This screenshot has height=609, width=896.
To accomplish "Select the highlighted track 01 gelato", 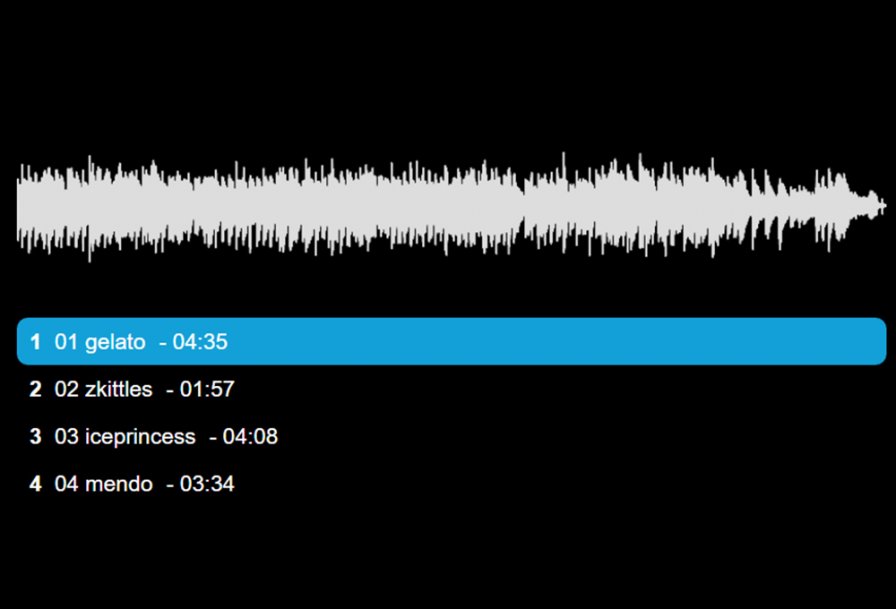I will click(451, 341).
